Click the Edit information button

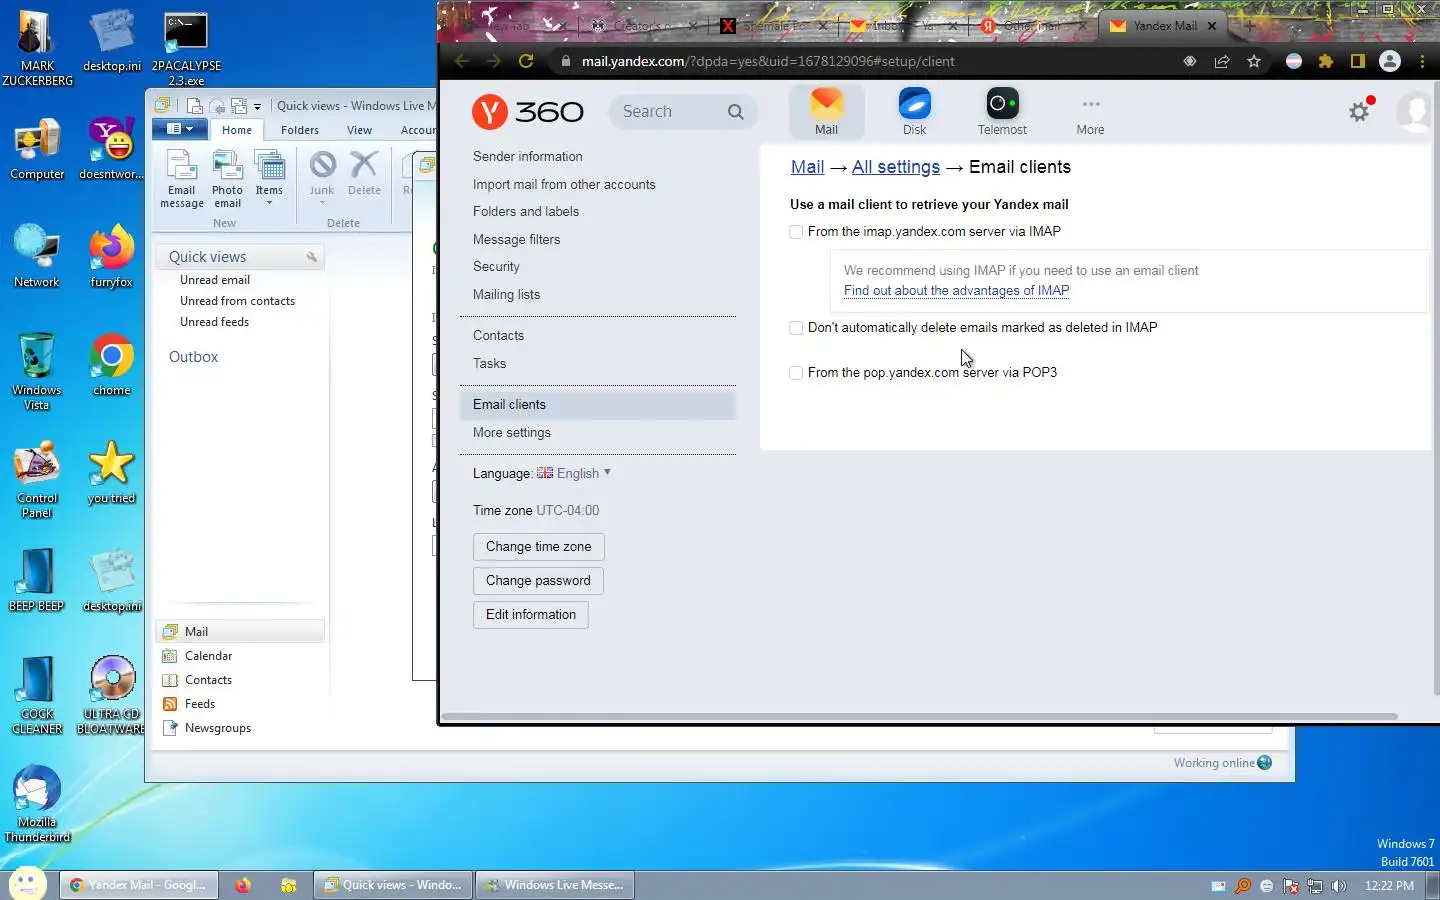point(530,615)
